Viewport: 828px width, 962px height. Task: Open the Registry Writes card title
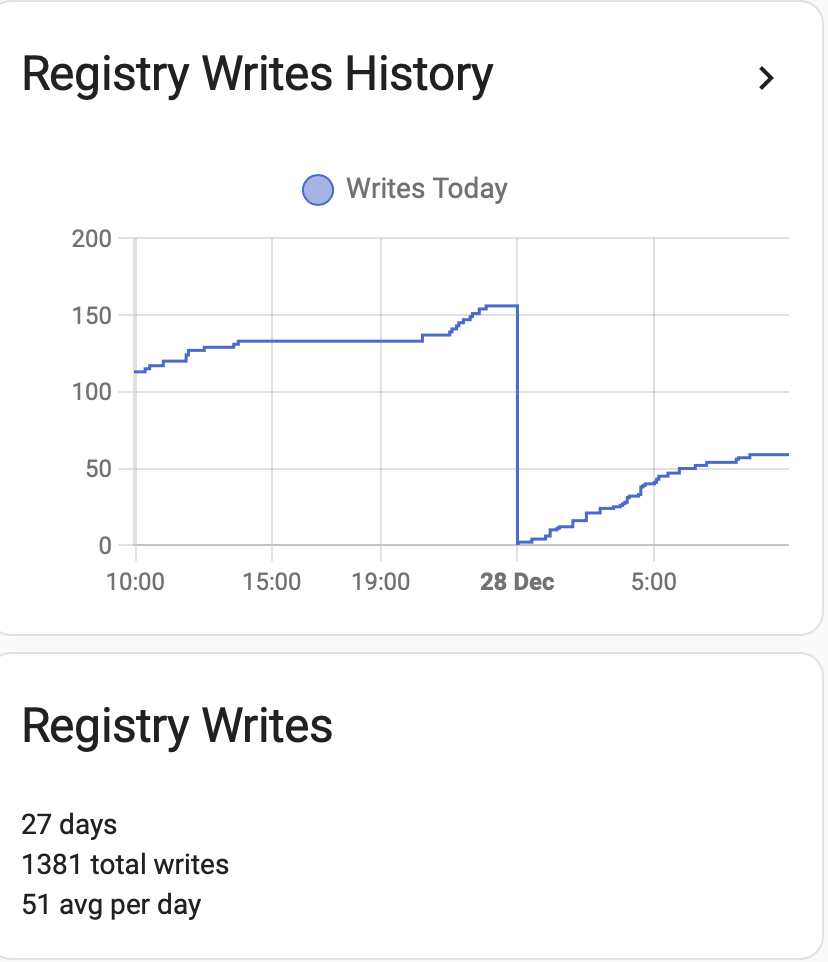(x=177, y=726)
